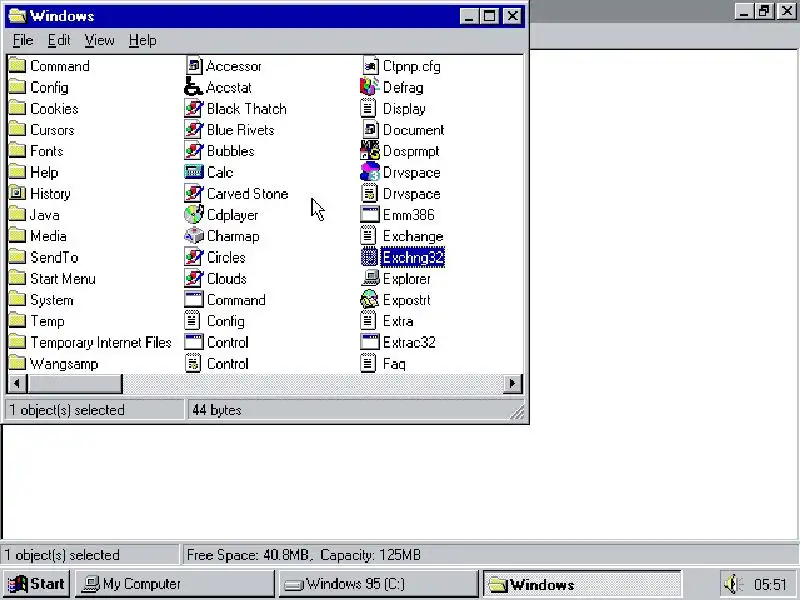This screenshot has width=800, height=600.
Task: Select the Black Thatch bitmap icon
Action: pos(194,109)
